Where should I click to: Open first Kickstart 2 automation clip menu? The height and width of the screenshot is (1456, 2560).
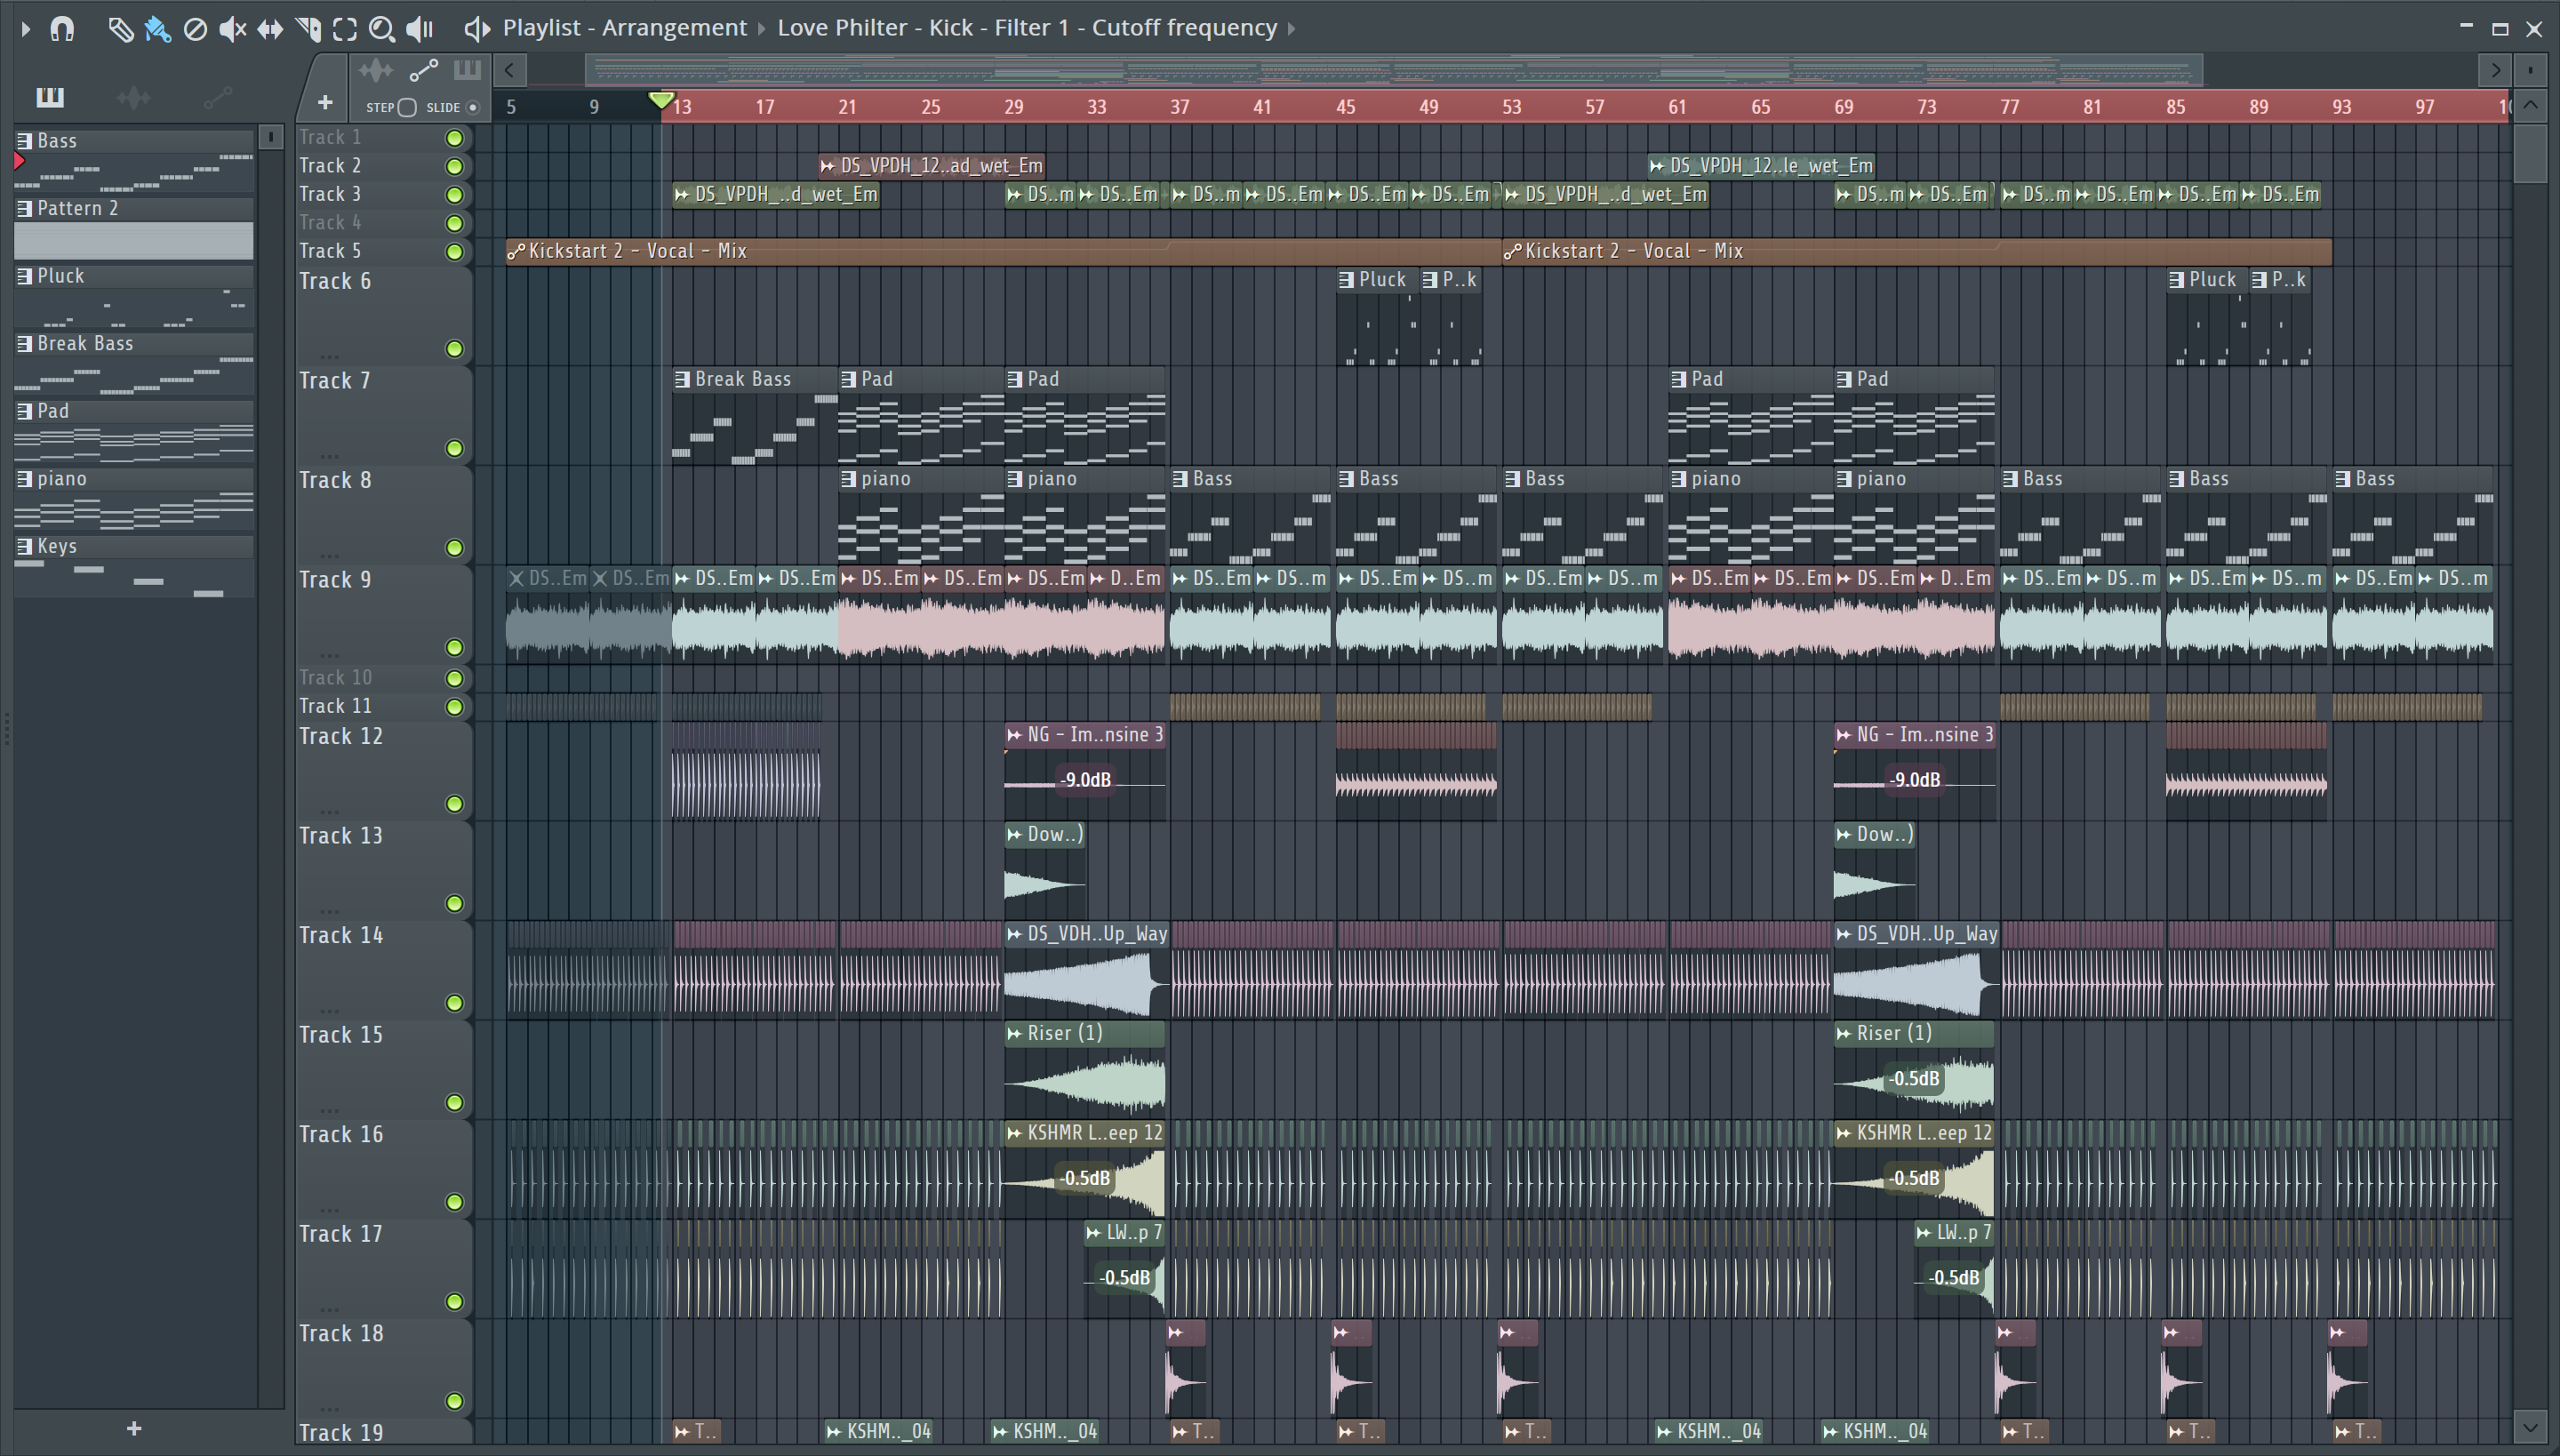click(516, 252)
